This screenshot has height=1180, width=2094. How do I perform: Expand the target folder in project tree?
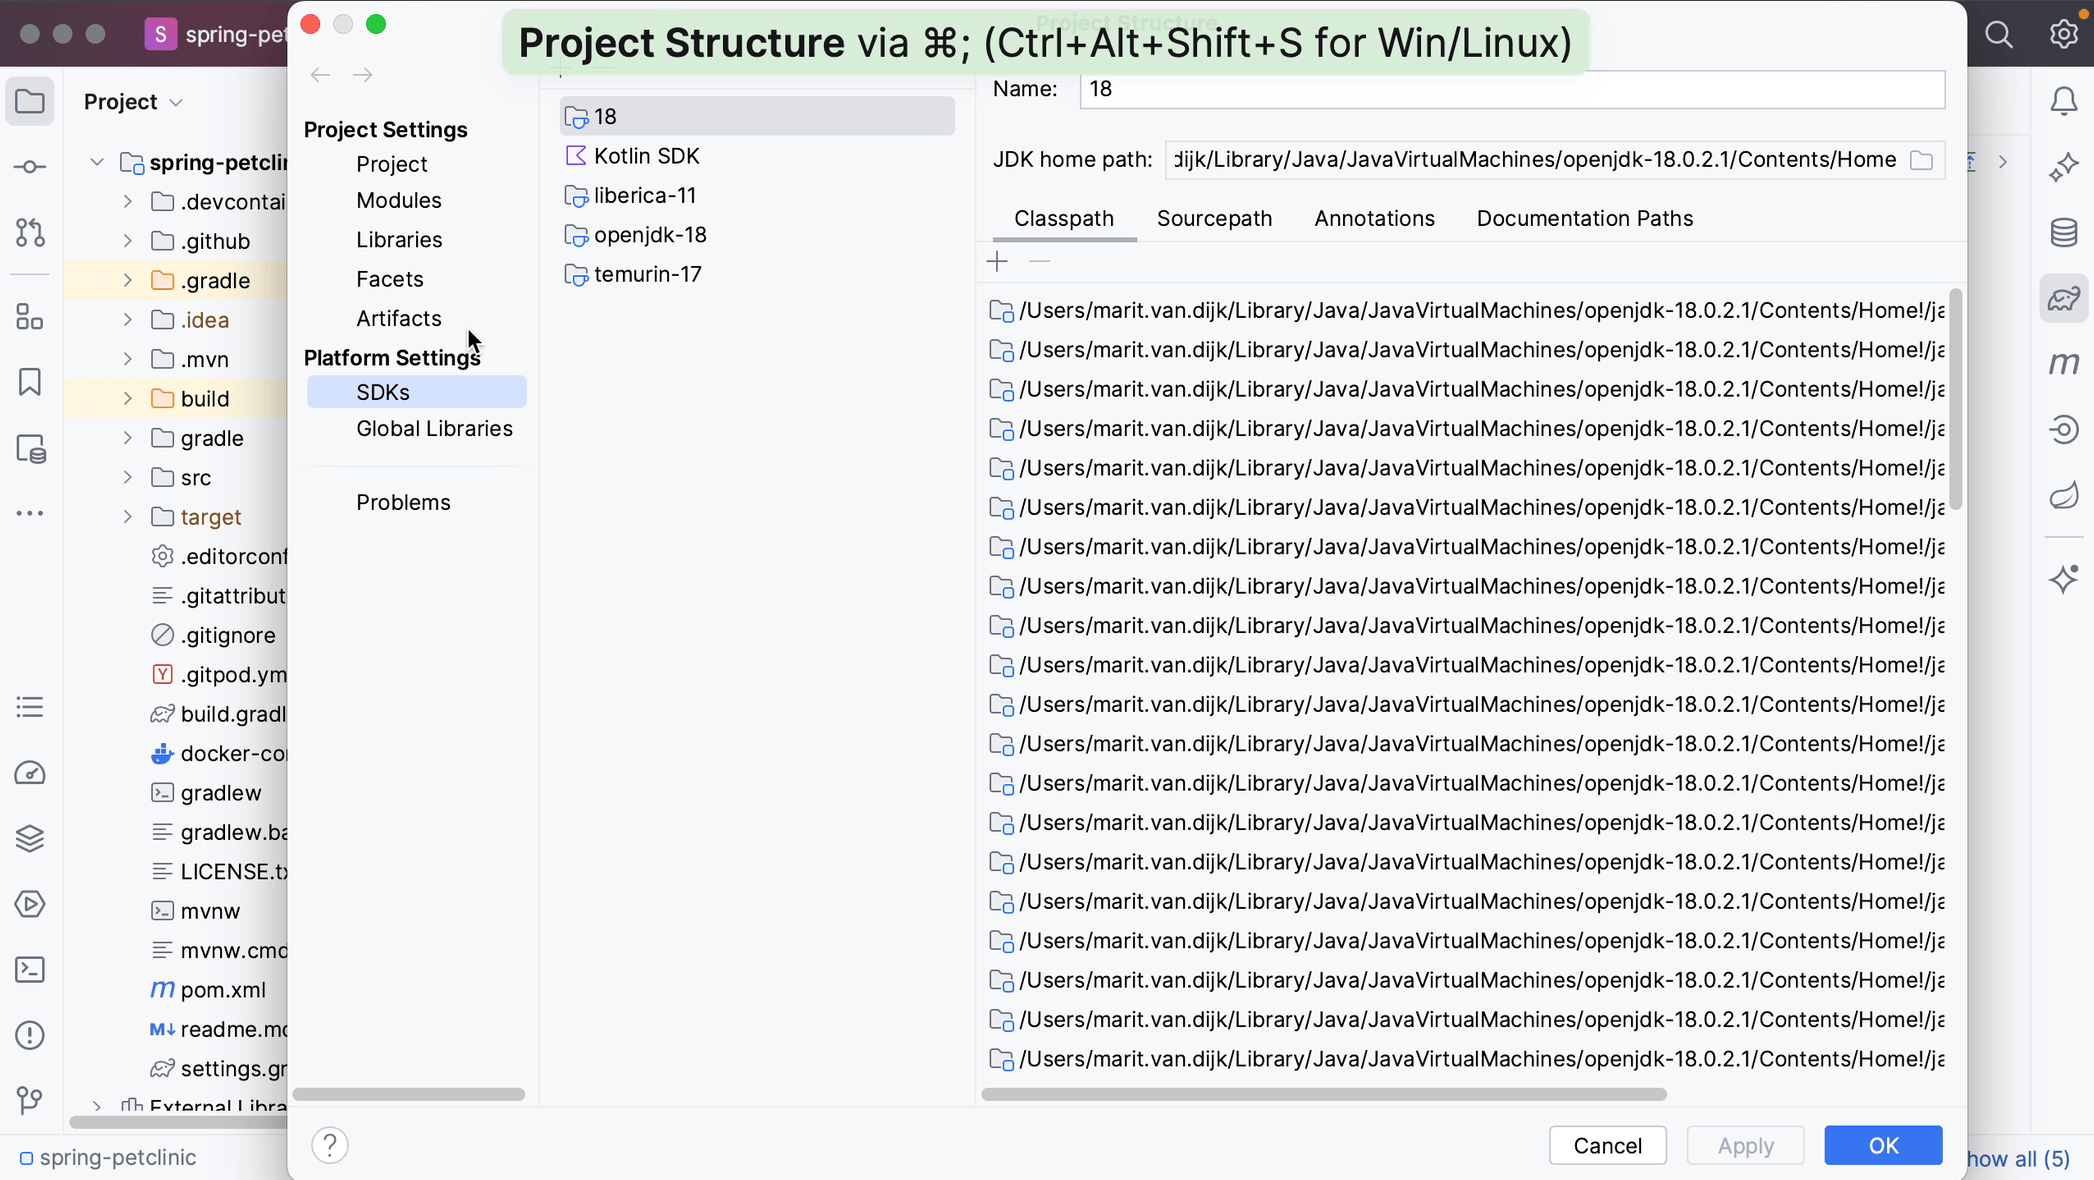click(x=128, y=517)
